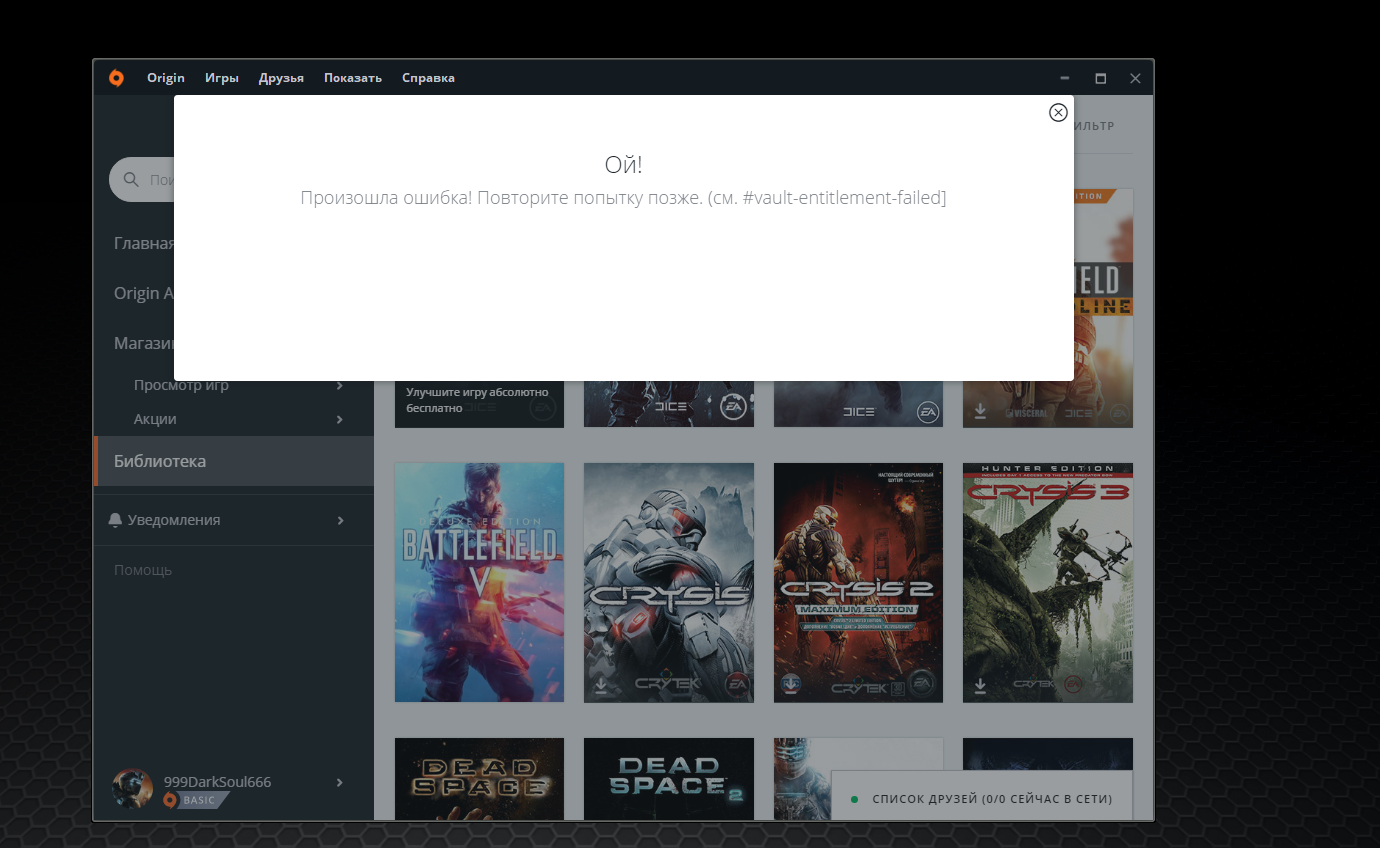
Task: Open the Battlefield V game tile
Action: click(479, 582)
